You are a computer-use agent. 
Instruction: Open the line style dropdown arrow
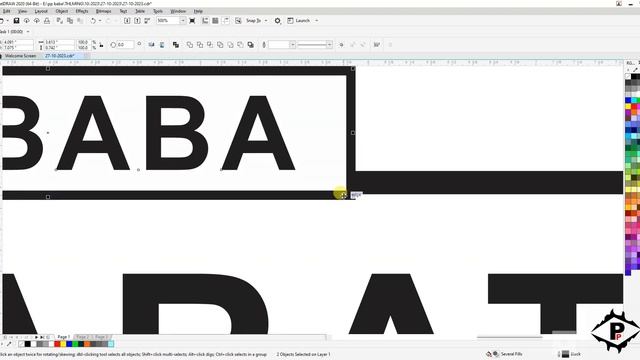click(x=329, y=44)
